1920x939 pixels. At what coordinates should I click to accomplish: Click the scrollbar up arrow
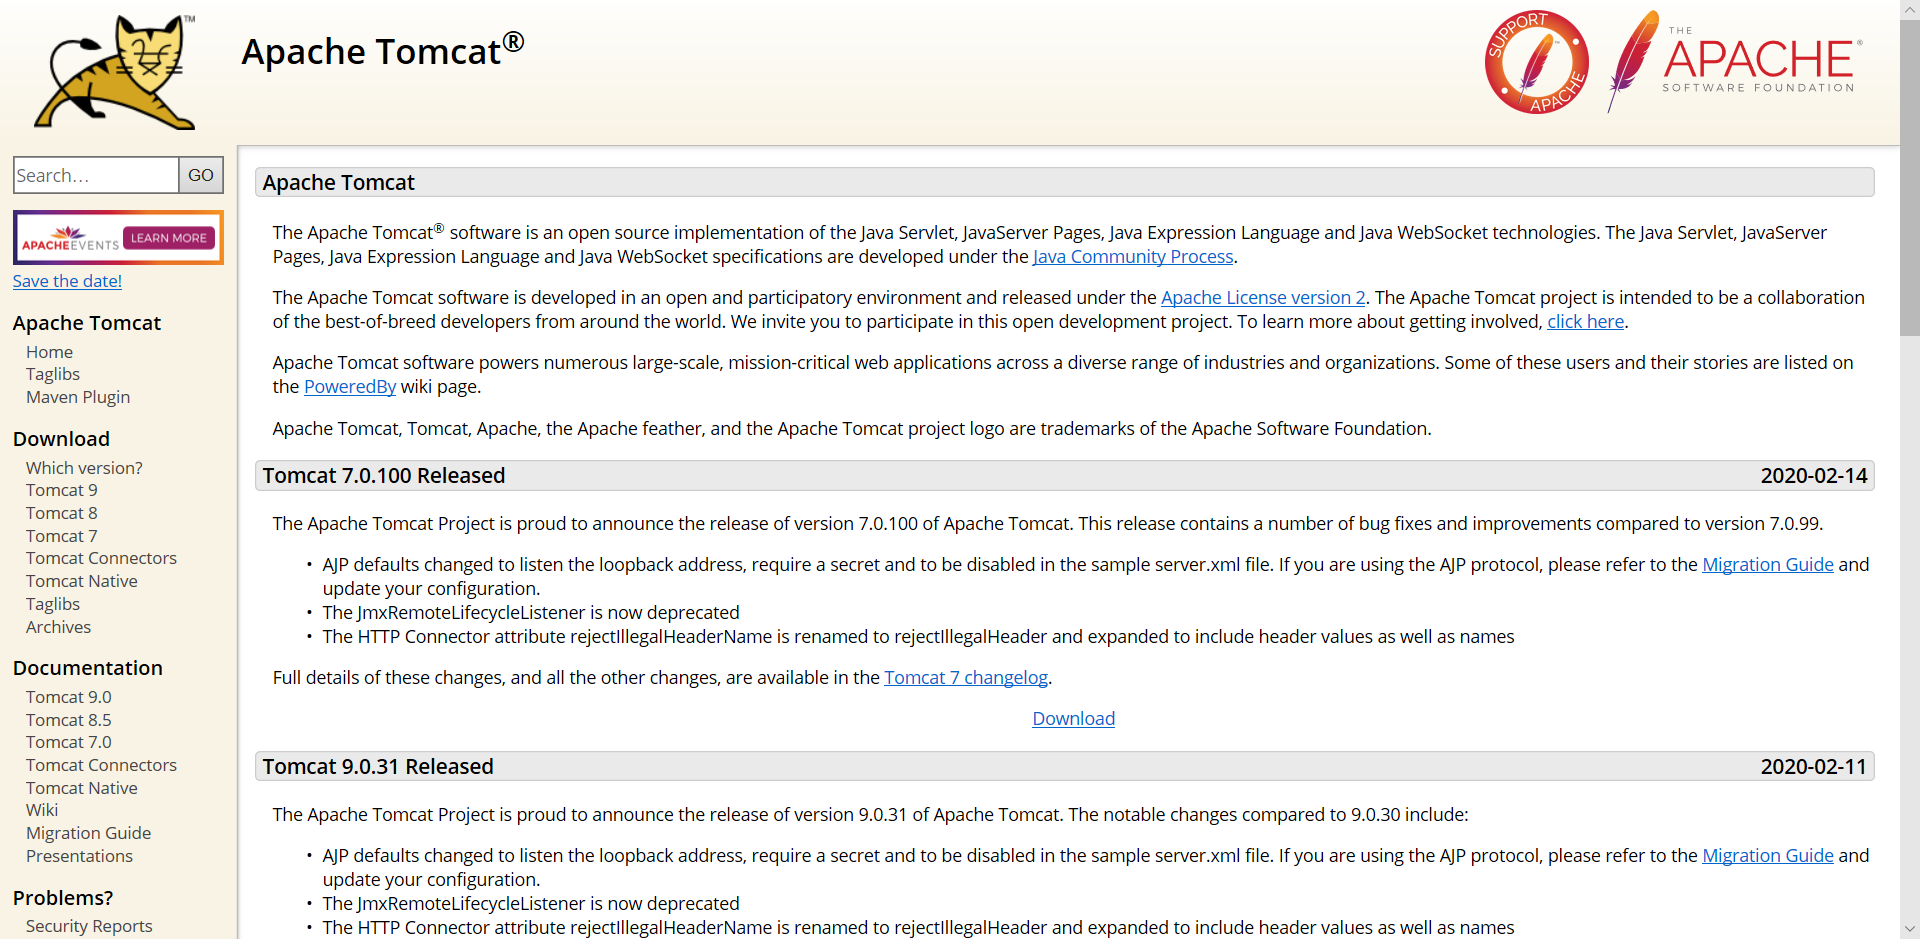tap(1910, 9)
